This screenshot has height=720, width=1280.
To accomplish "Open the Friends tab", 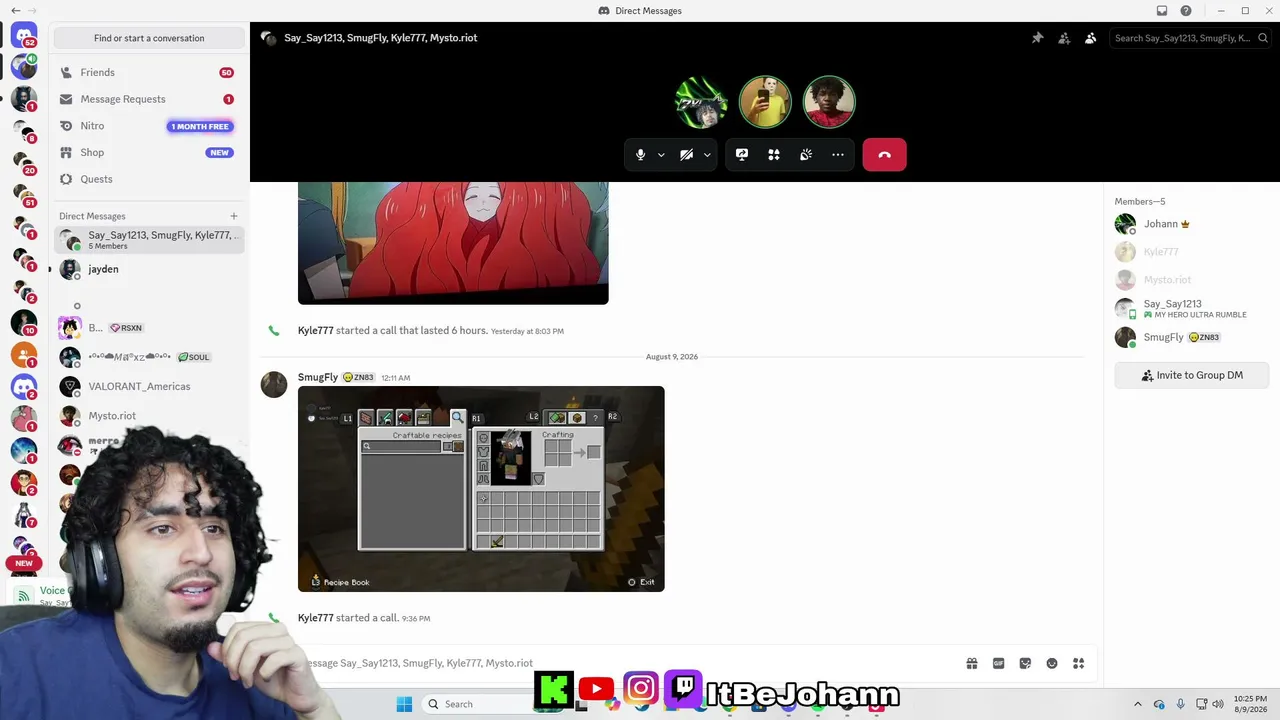I will click(149, 73).
